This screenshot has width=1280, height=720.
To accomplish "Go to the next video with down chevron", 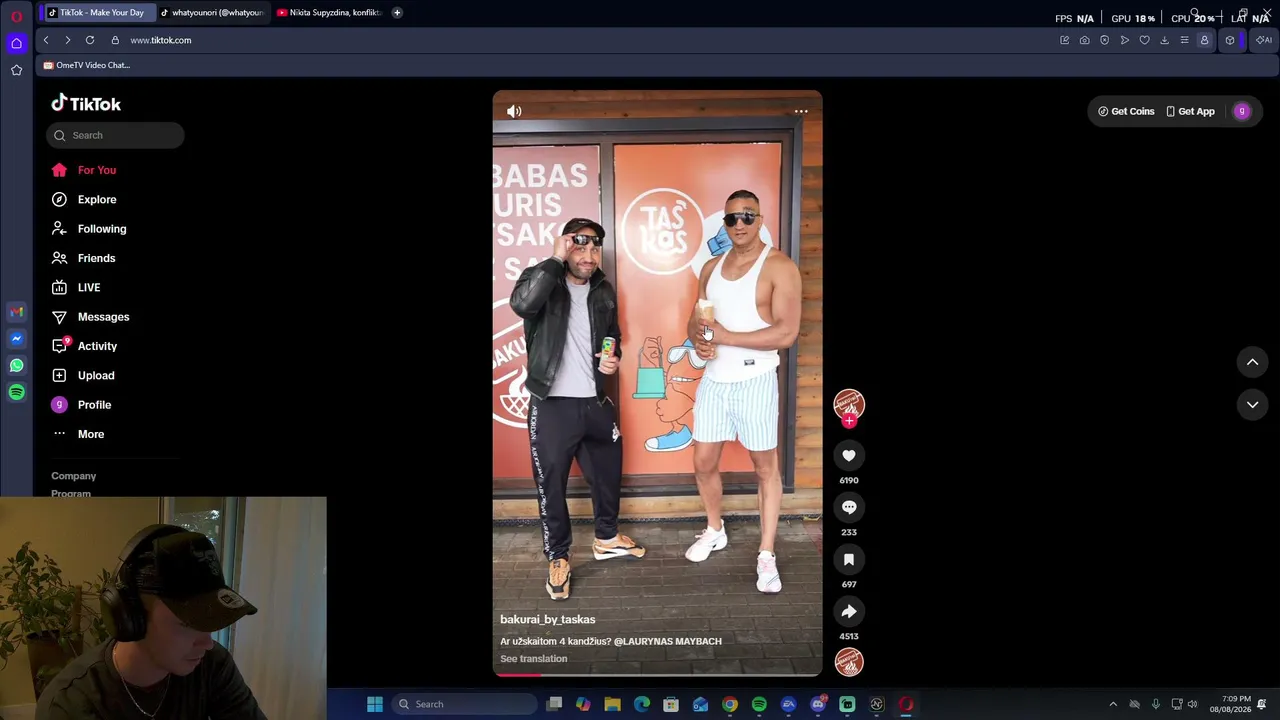I will point(1252,404).
